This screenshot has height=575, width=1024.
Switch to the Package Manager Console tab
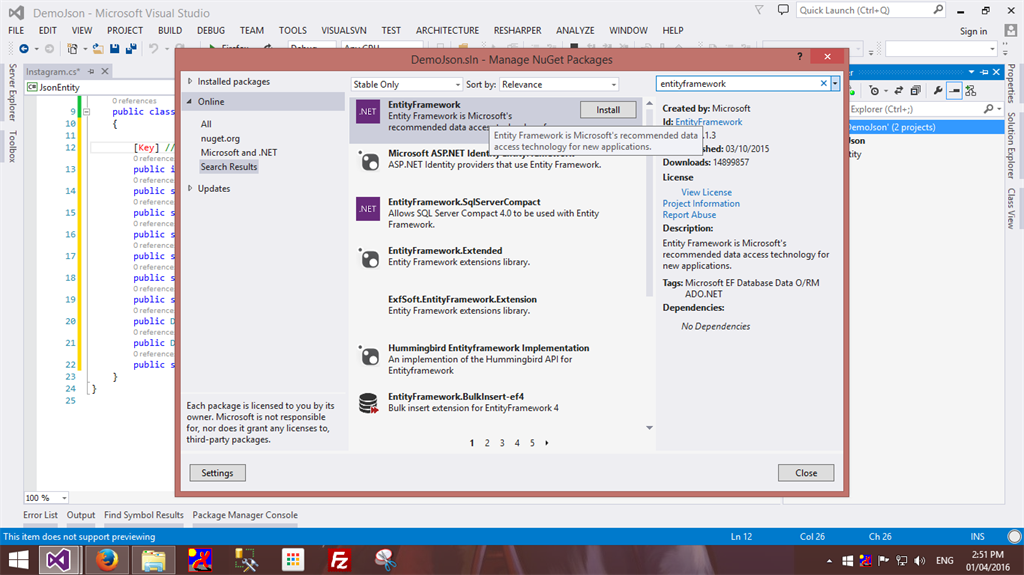(x=245, y=515)
